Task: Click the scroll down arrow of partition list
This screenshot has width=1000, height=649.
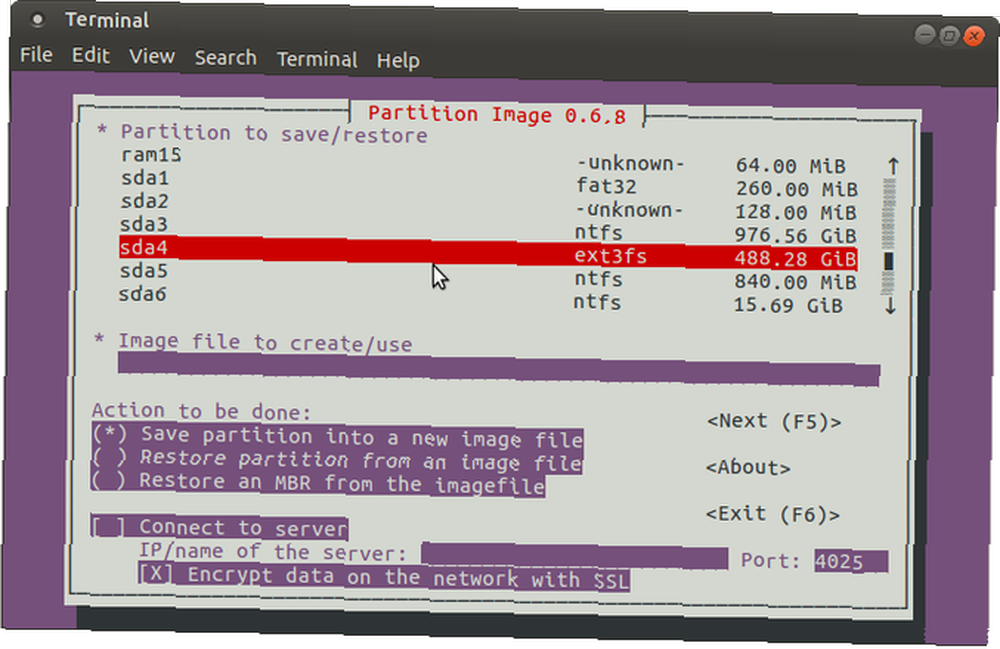Action: [891, 306]
